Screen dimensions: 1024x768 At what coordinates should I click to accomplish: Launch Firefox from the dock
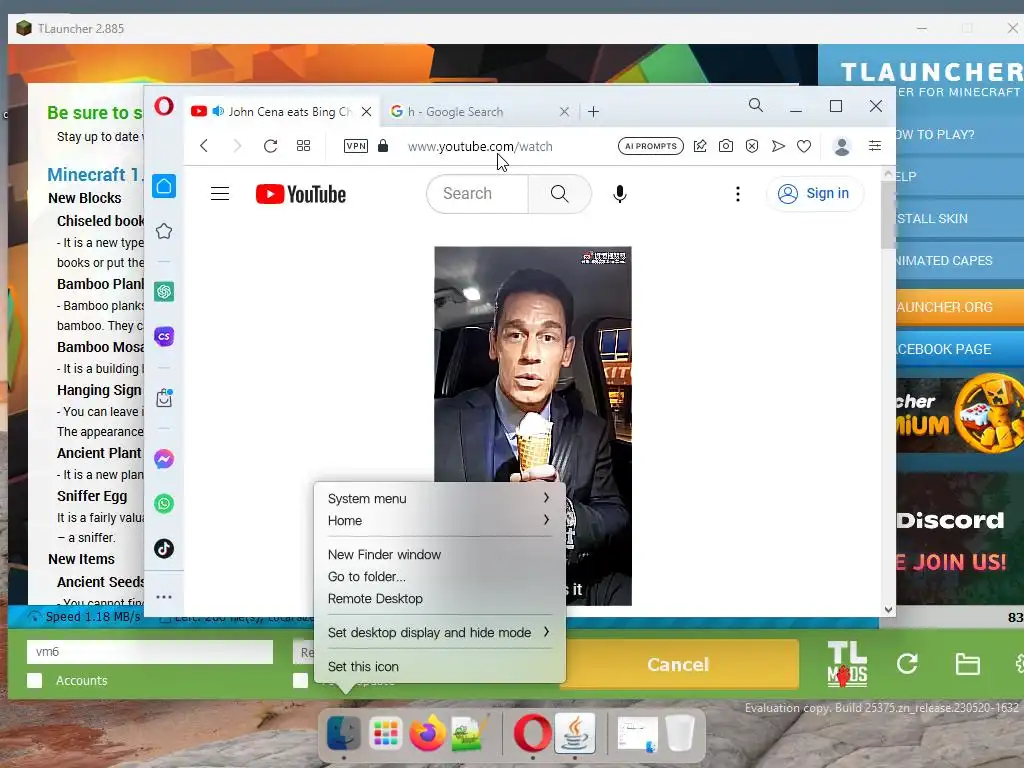(427, 733)
